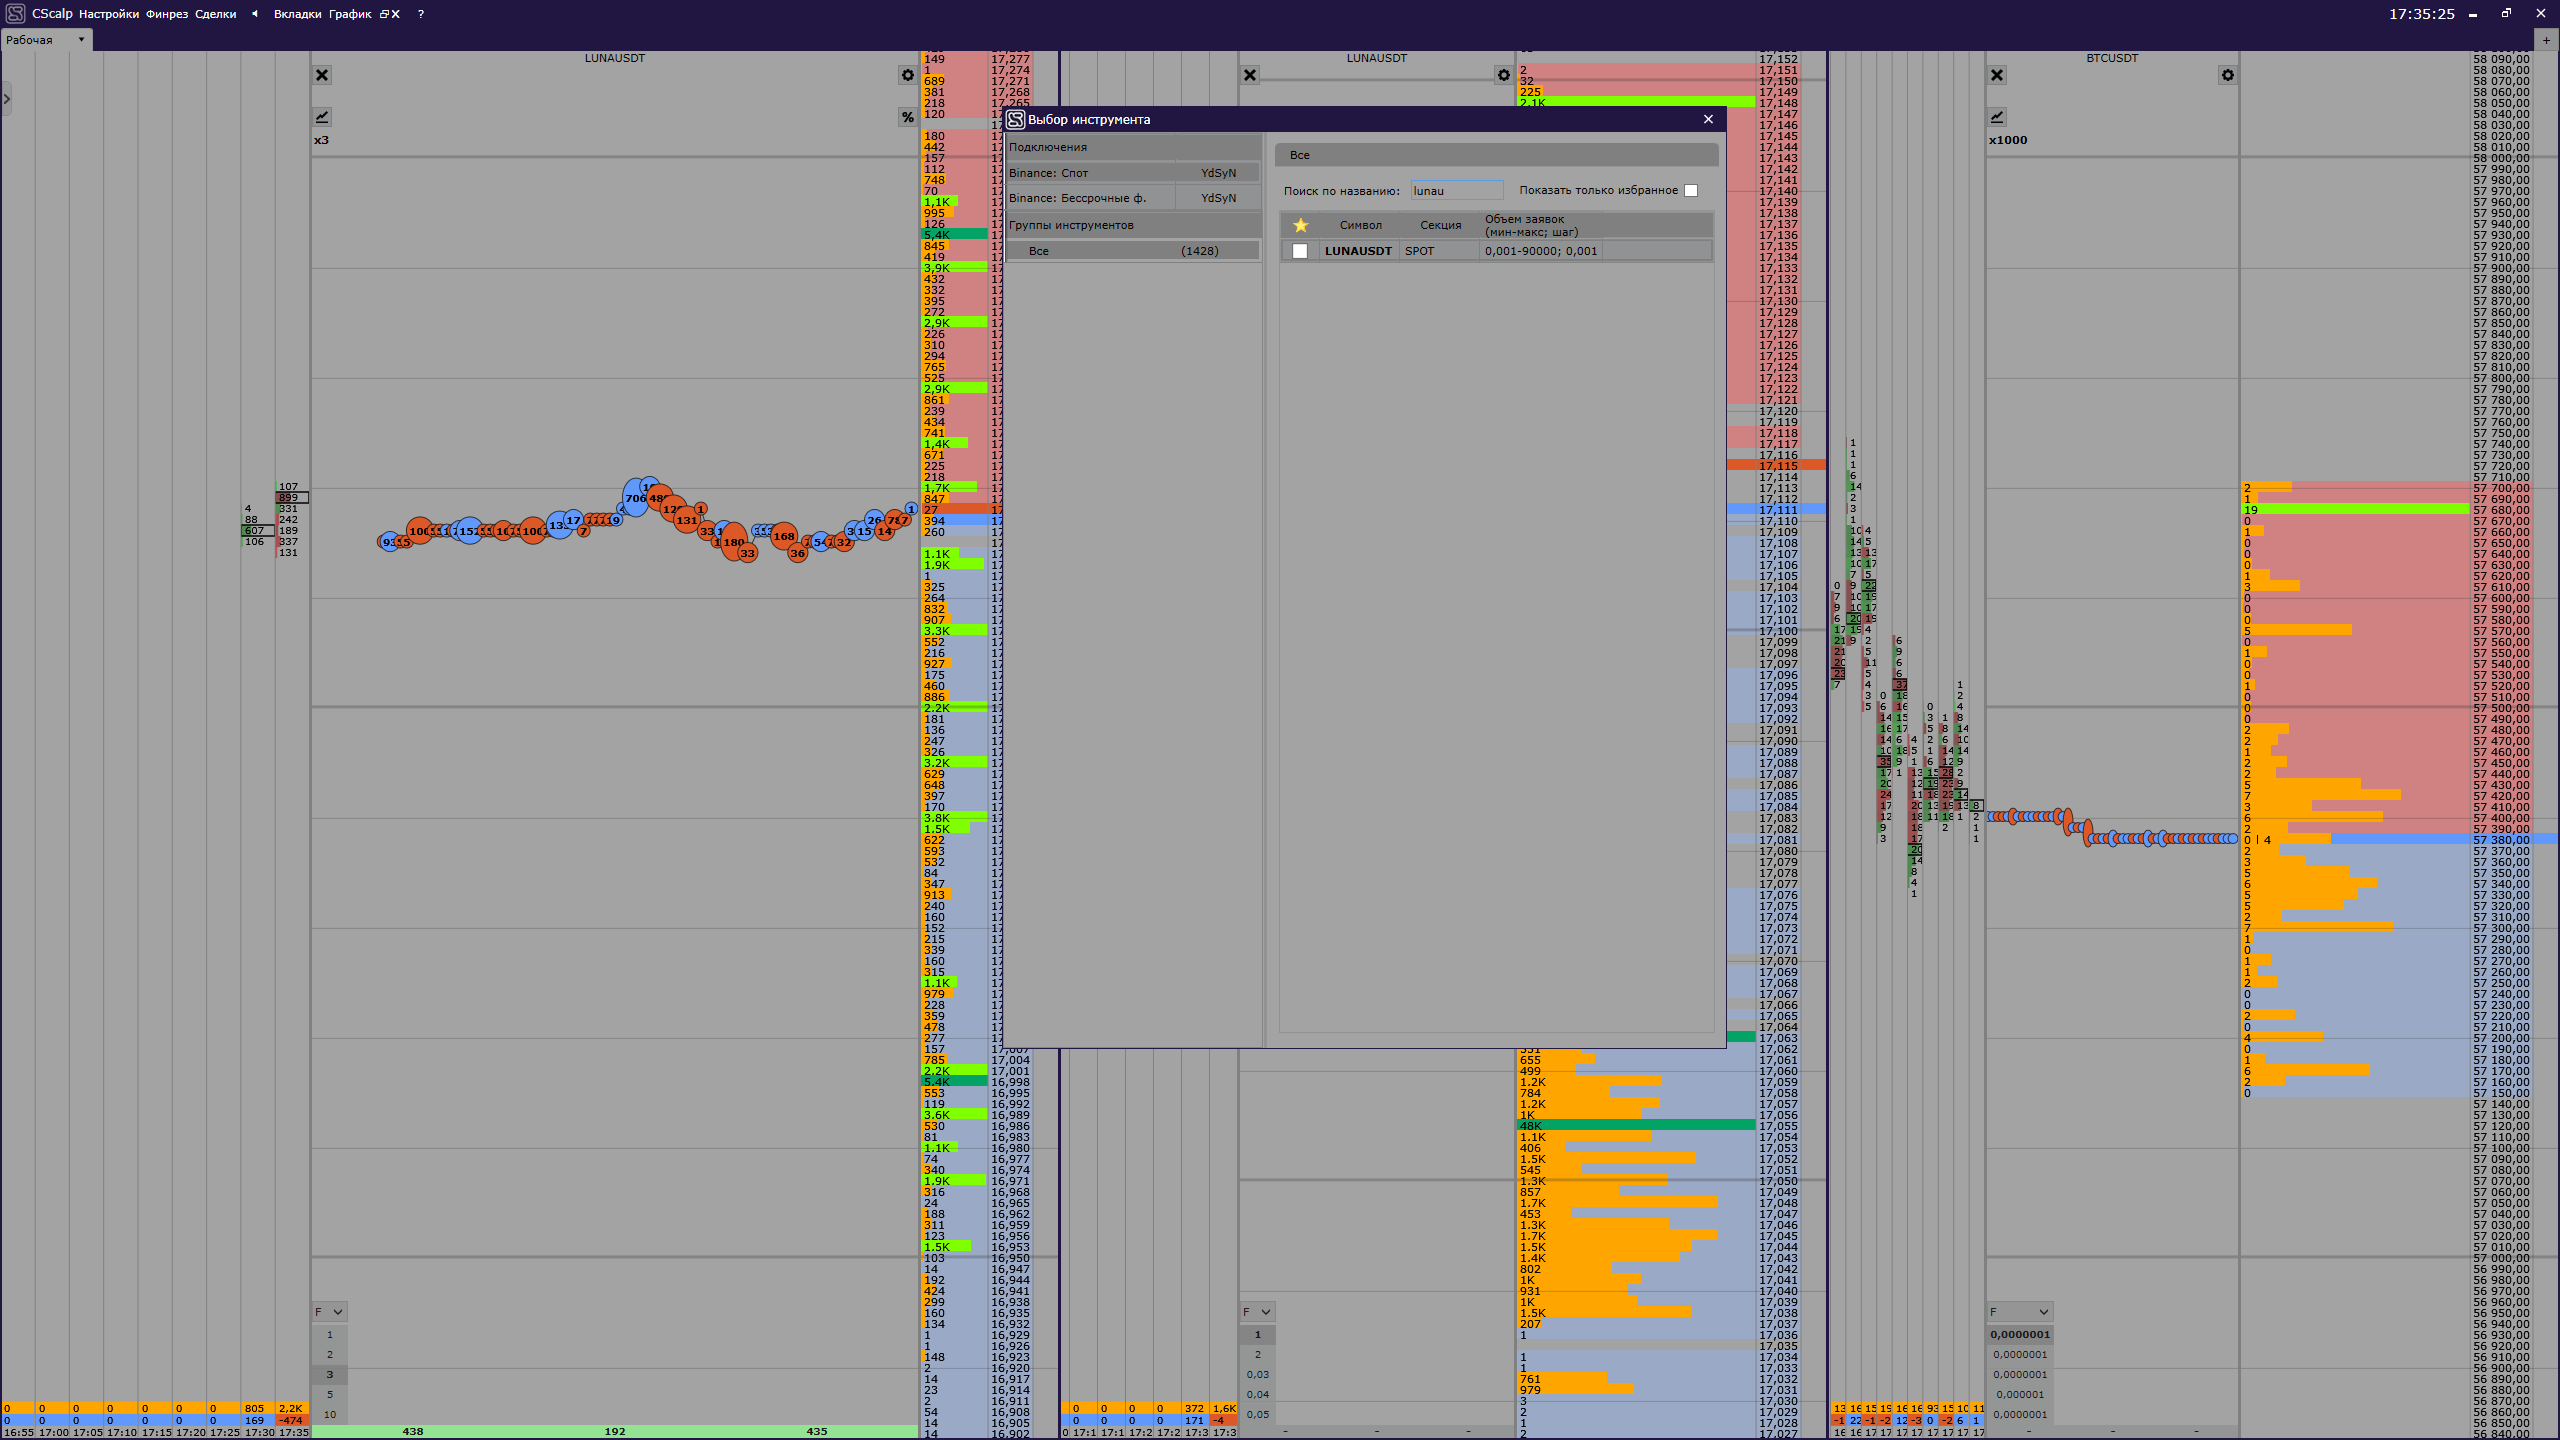Select the Binance: Бессрочные ф. connection
This screenshot has width=2560, height=1440.
pyautogui.click(x=1132, y=198)
